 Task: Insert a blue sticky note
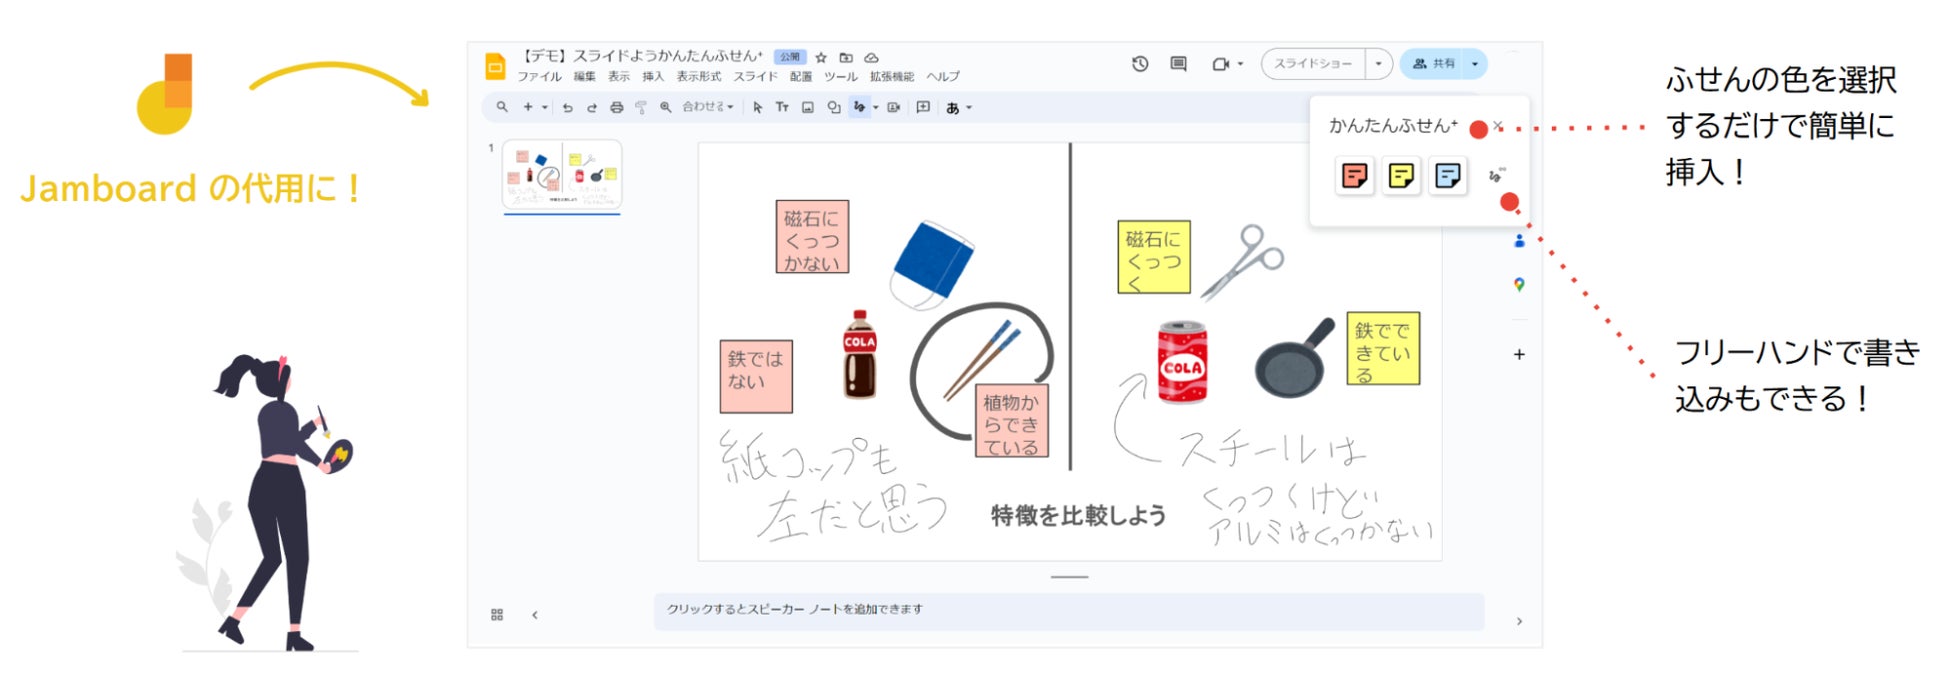[x=1447, y=177]
